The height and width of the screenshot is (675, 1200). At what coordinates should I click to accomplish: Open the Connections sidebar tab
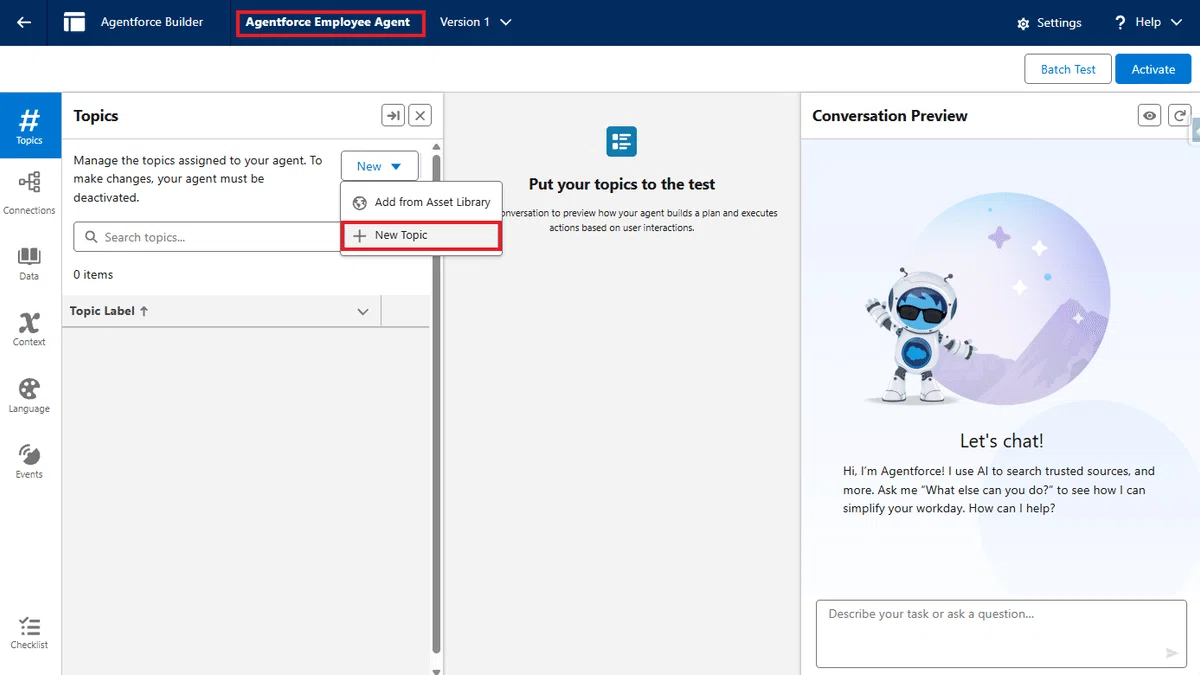(29, 193)
